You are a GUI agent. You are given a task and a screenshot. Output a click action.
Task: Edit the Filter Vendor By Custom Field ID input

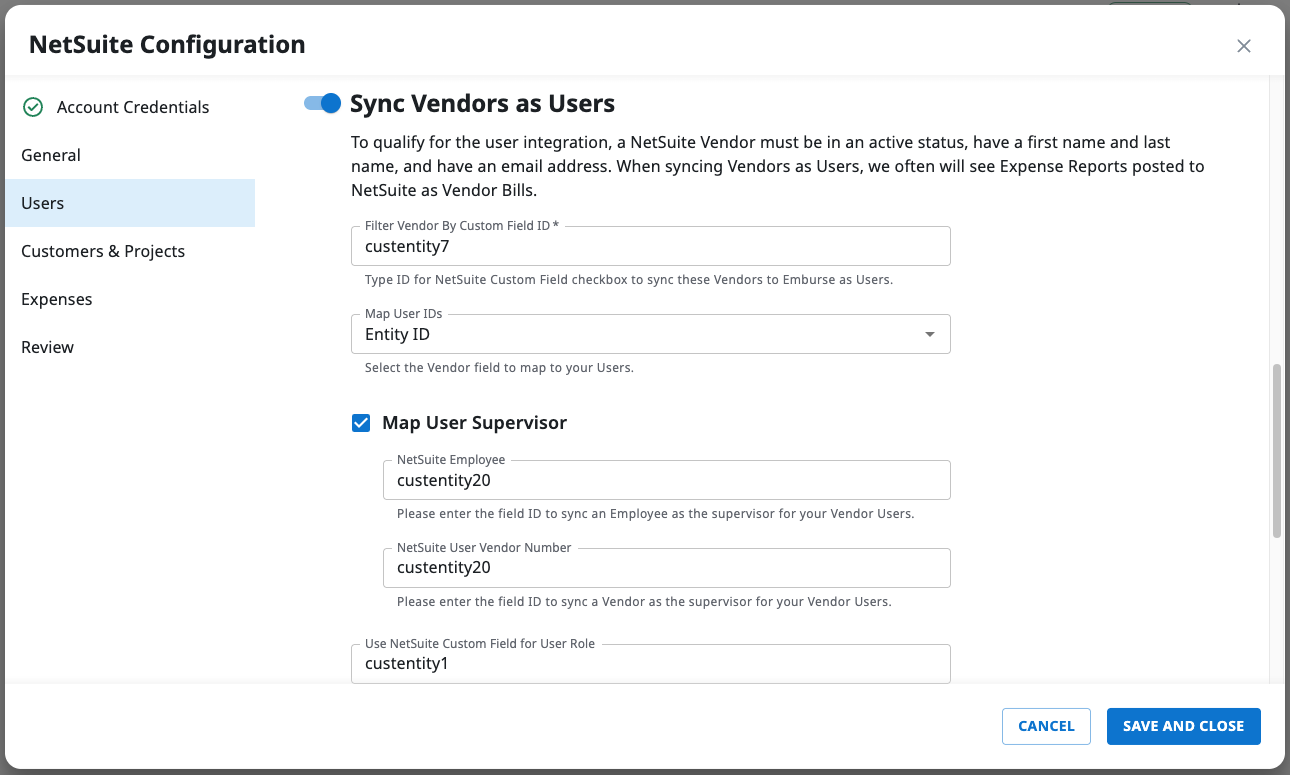(x=651, y=246)
